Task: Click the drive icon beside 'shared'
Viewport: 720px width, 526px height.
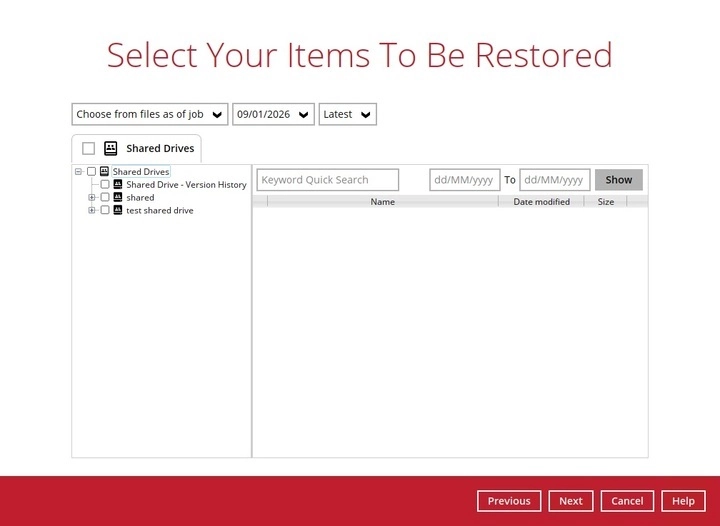Action: click(118, 197)
